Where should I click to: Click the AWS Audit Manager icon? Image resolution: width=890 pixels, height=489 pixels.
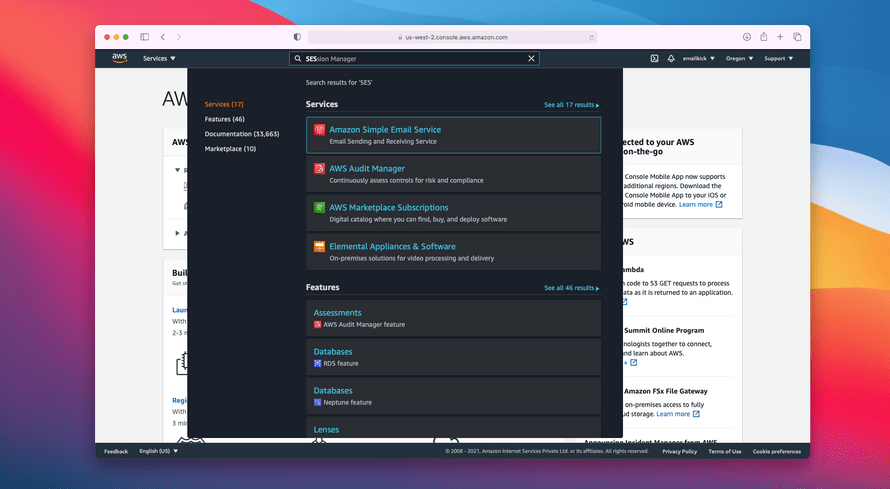319,169
